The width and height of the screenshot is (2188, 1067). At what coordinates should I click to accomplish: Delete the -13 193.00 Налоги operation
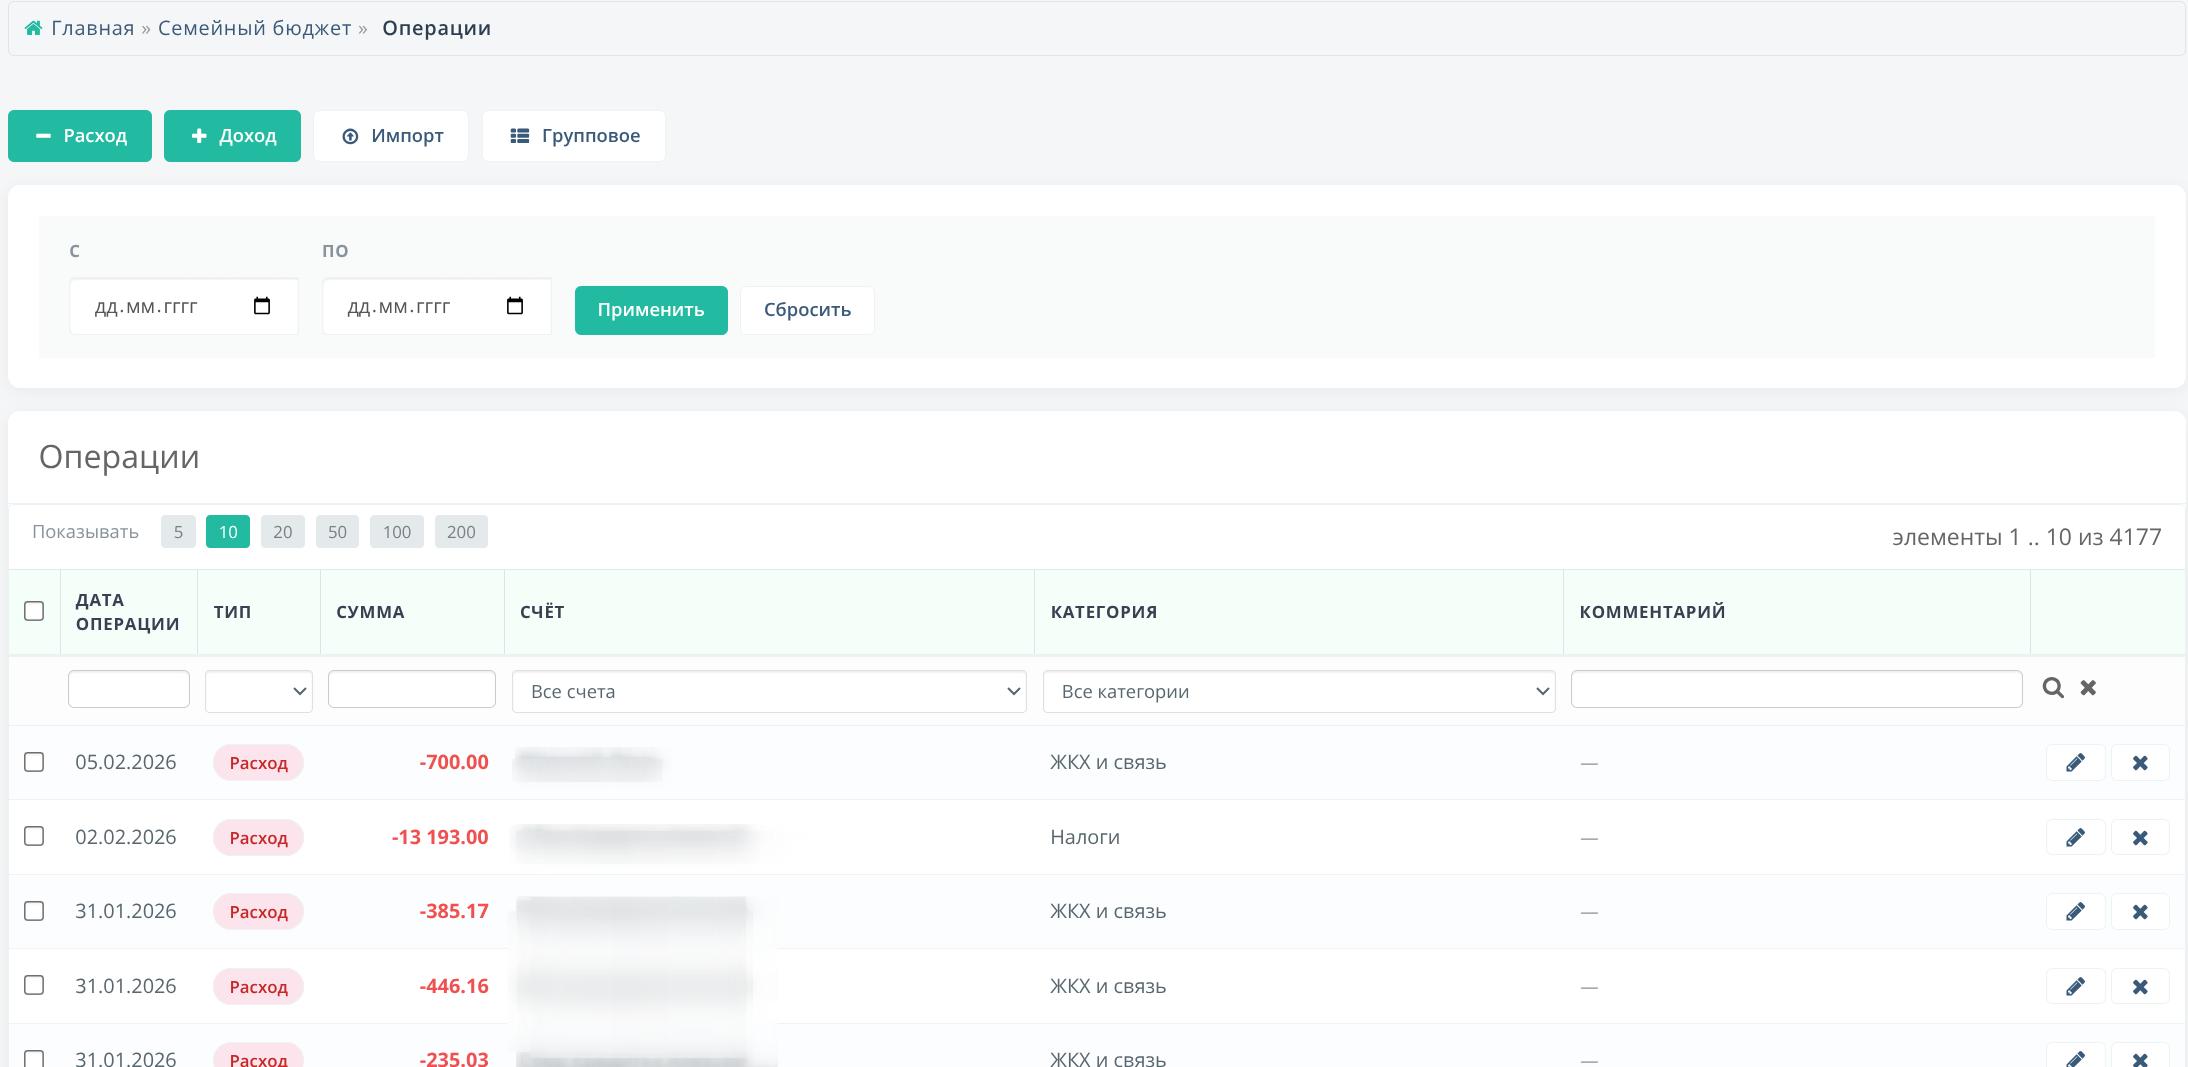coord(2139,838)
